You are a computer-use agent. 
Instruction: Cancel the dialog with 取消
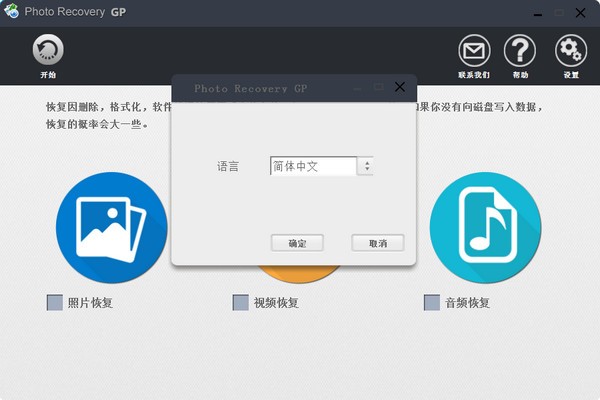point(378,243)
